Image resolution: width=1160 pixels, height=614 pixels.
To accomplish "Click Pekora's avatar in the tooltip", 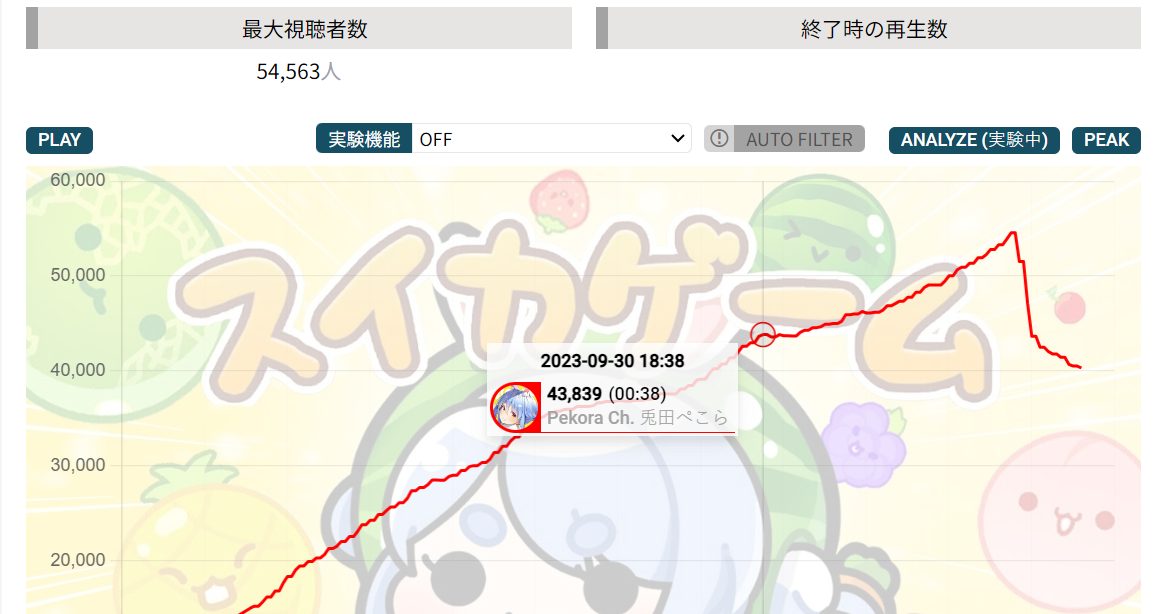I will pos(515,407).
